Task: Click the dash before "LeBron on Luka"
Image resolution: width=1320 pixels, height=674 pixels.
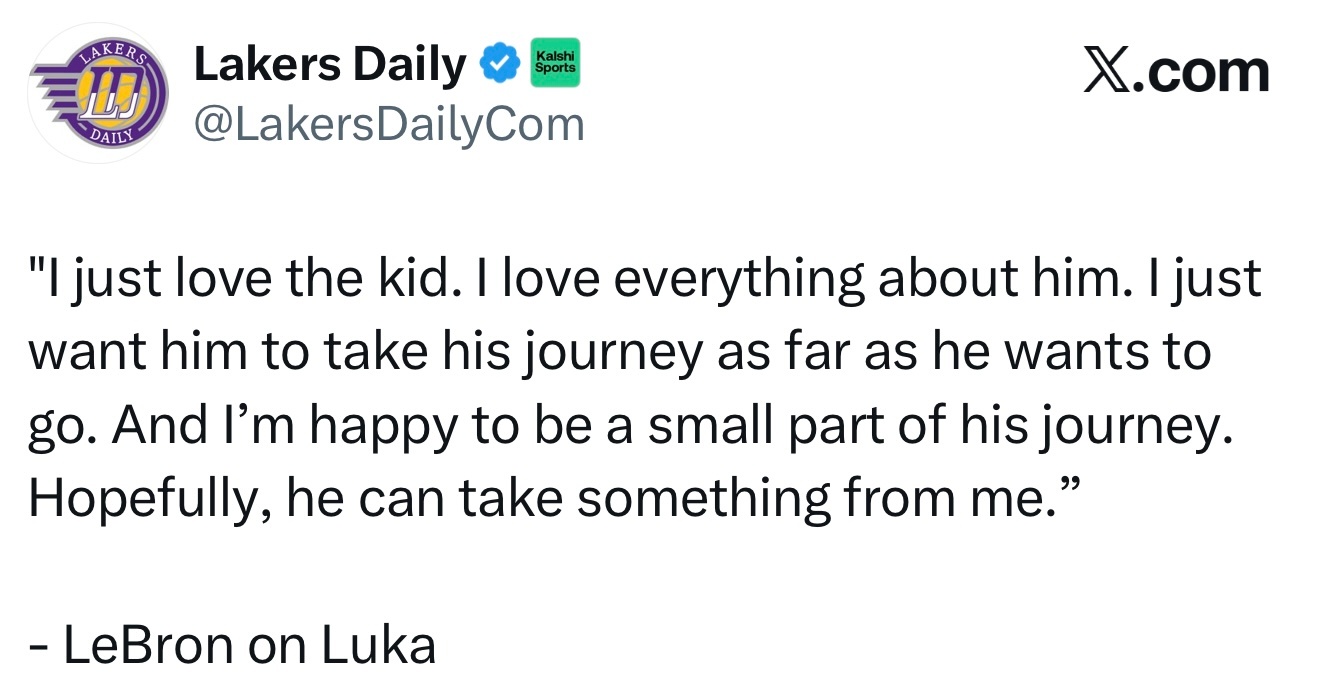Action: (x=39, y=648)
